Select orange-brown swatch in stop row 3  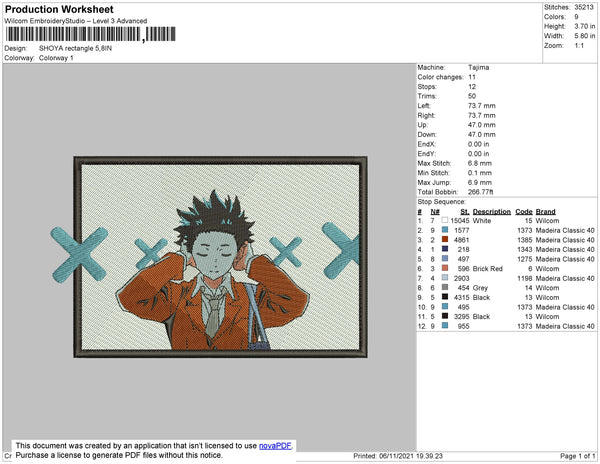pos(445,239)
